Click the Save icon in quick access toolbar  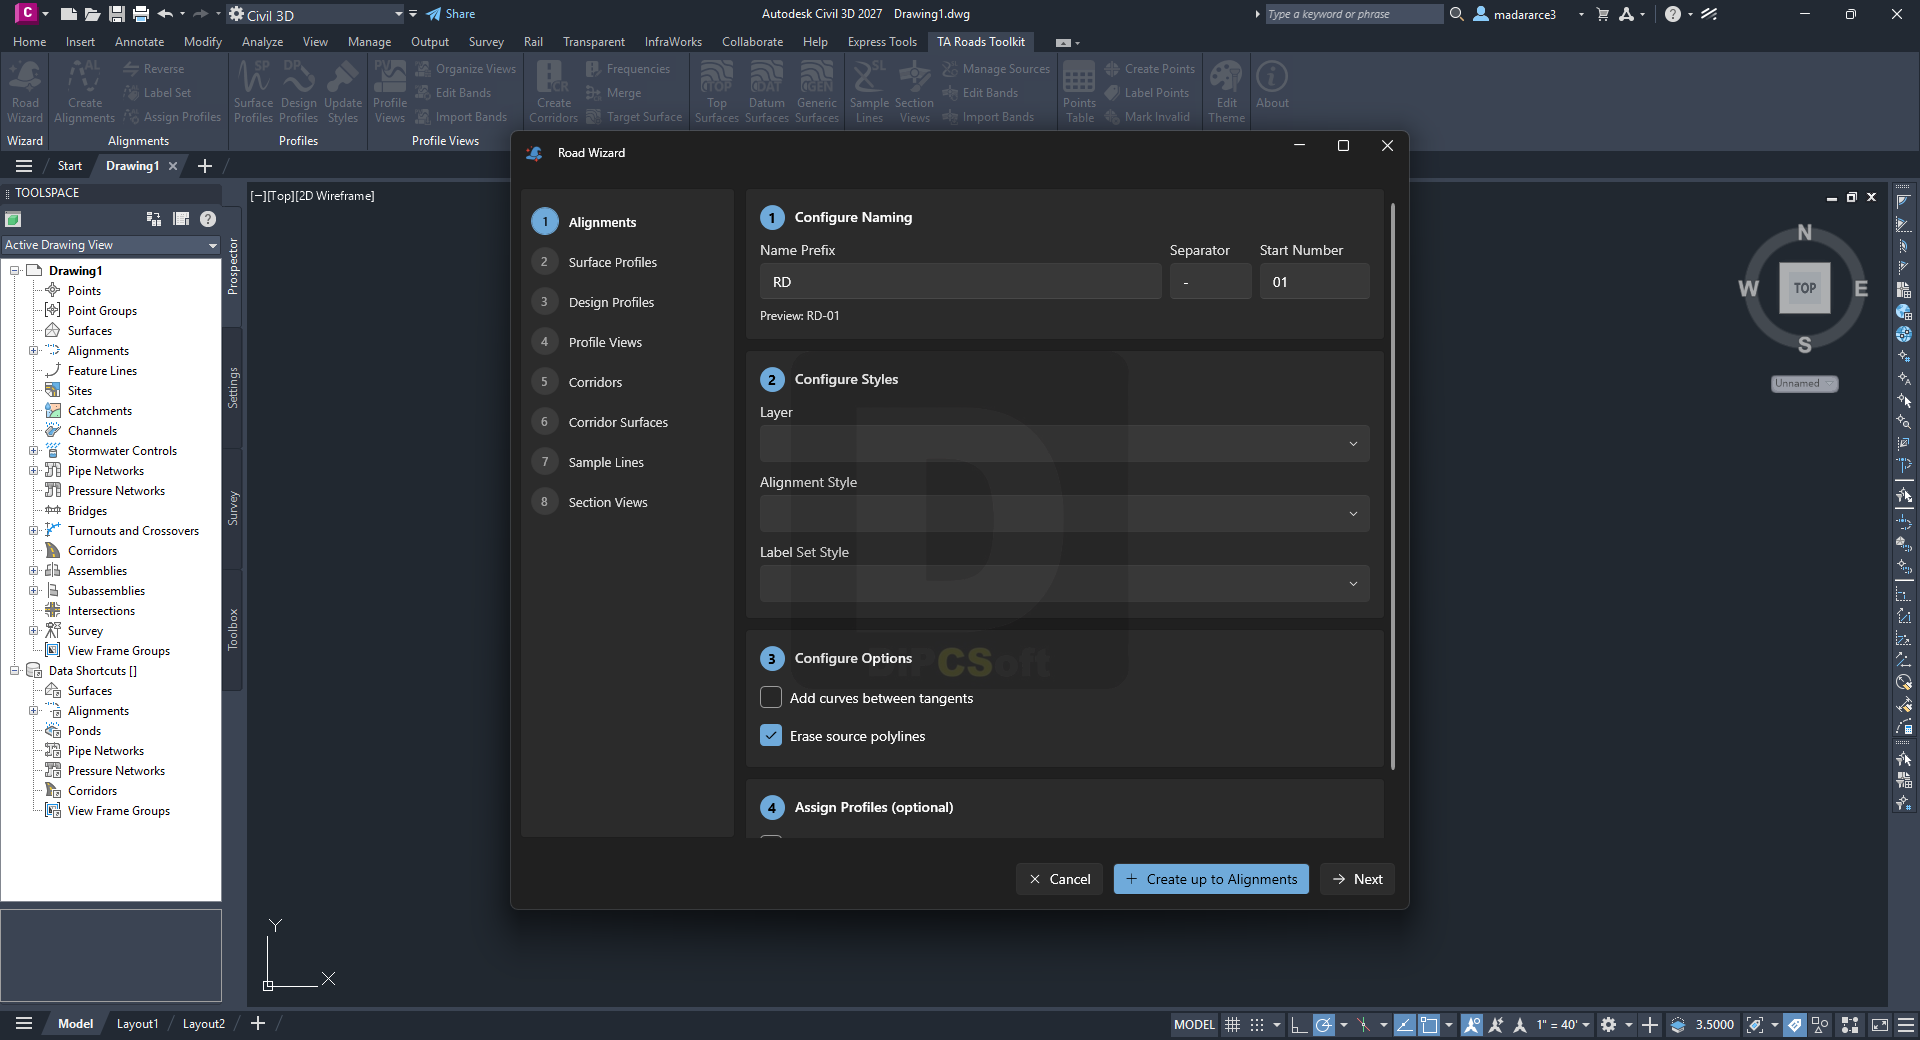point(117,14)
